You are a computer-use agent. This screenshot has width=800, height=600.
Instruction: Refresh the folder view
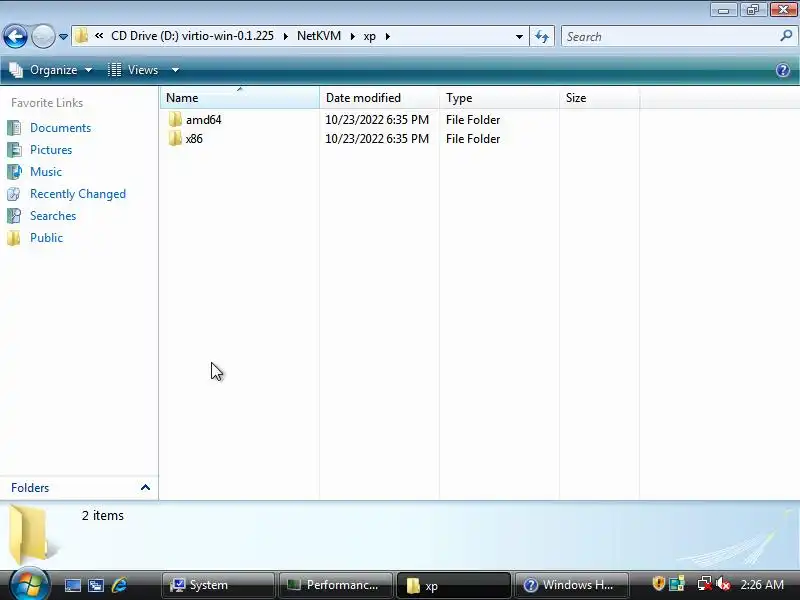(542, 37)
